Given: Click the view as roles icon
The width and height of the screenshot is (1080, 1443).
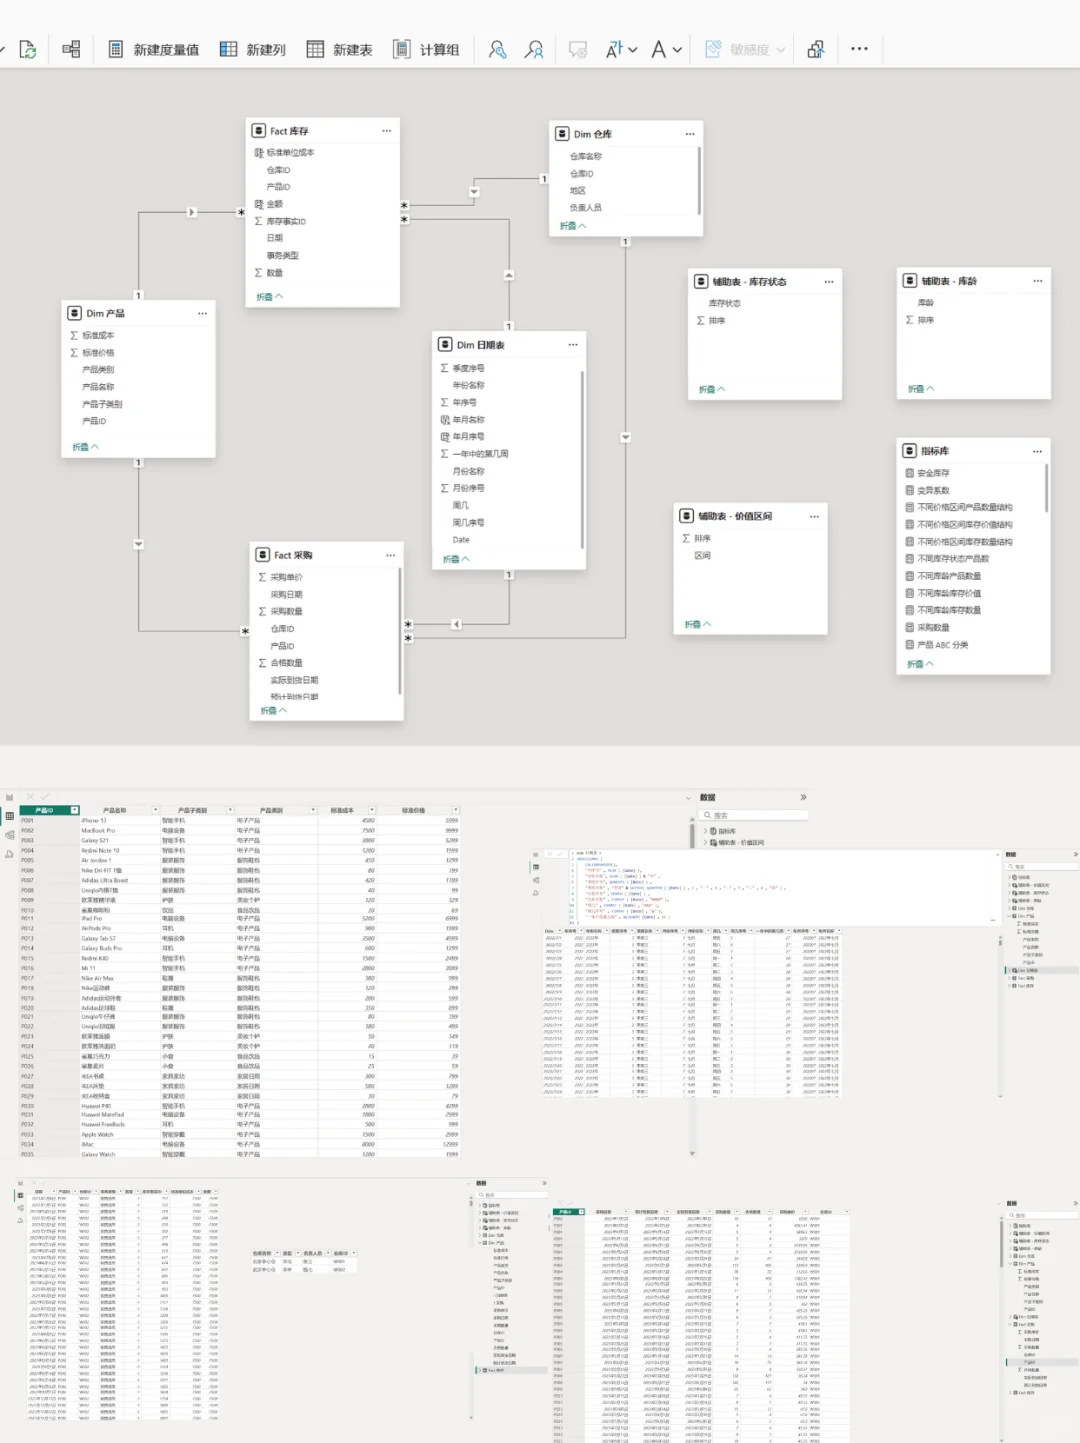Looking at the screenshot, I should tap(534, 49).
